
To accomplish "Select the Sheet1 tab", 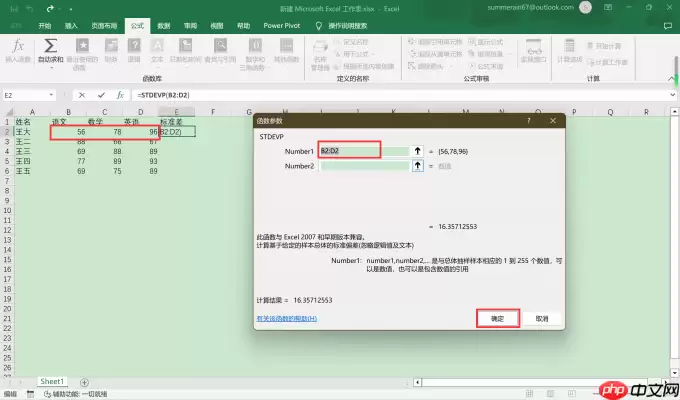I will (52, 382).
